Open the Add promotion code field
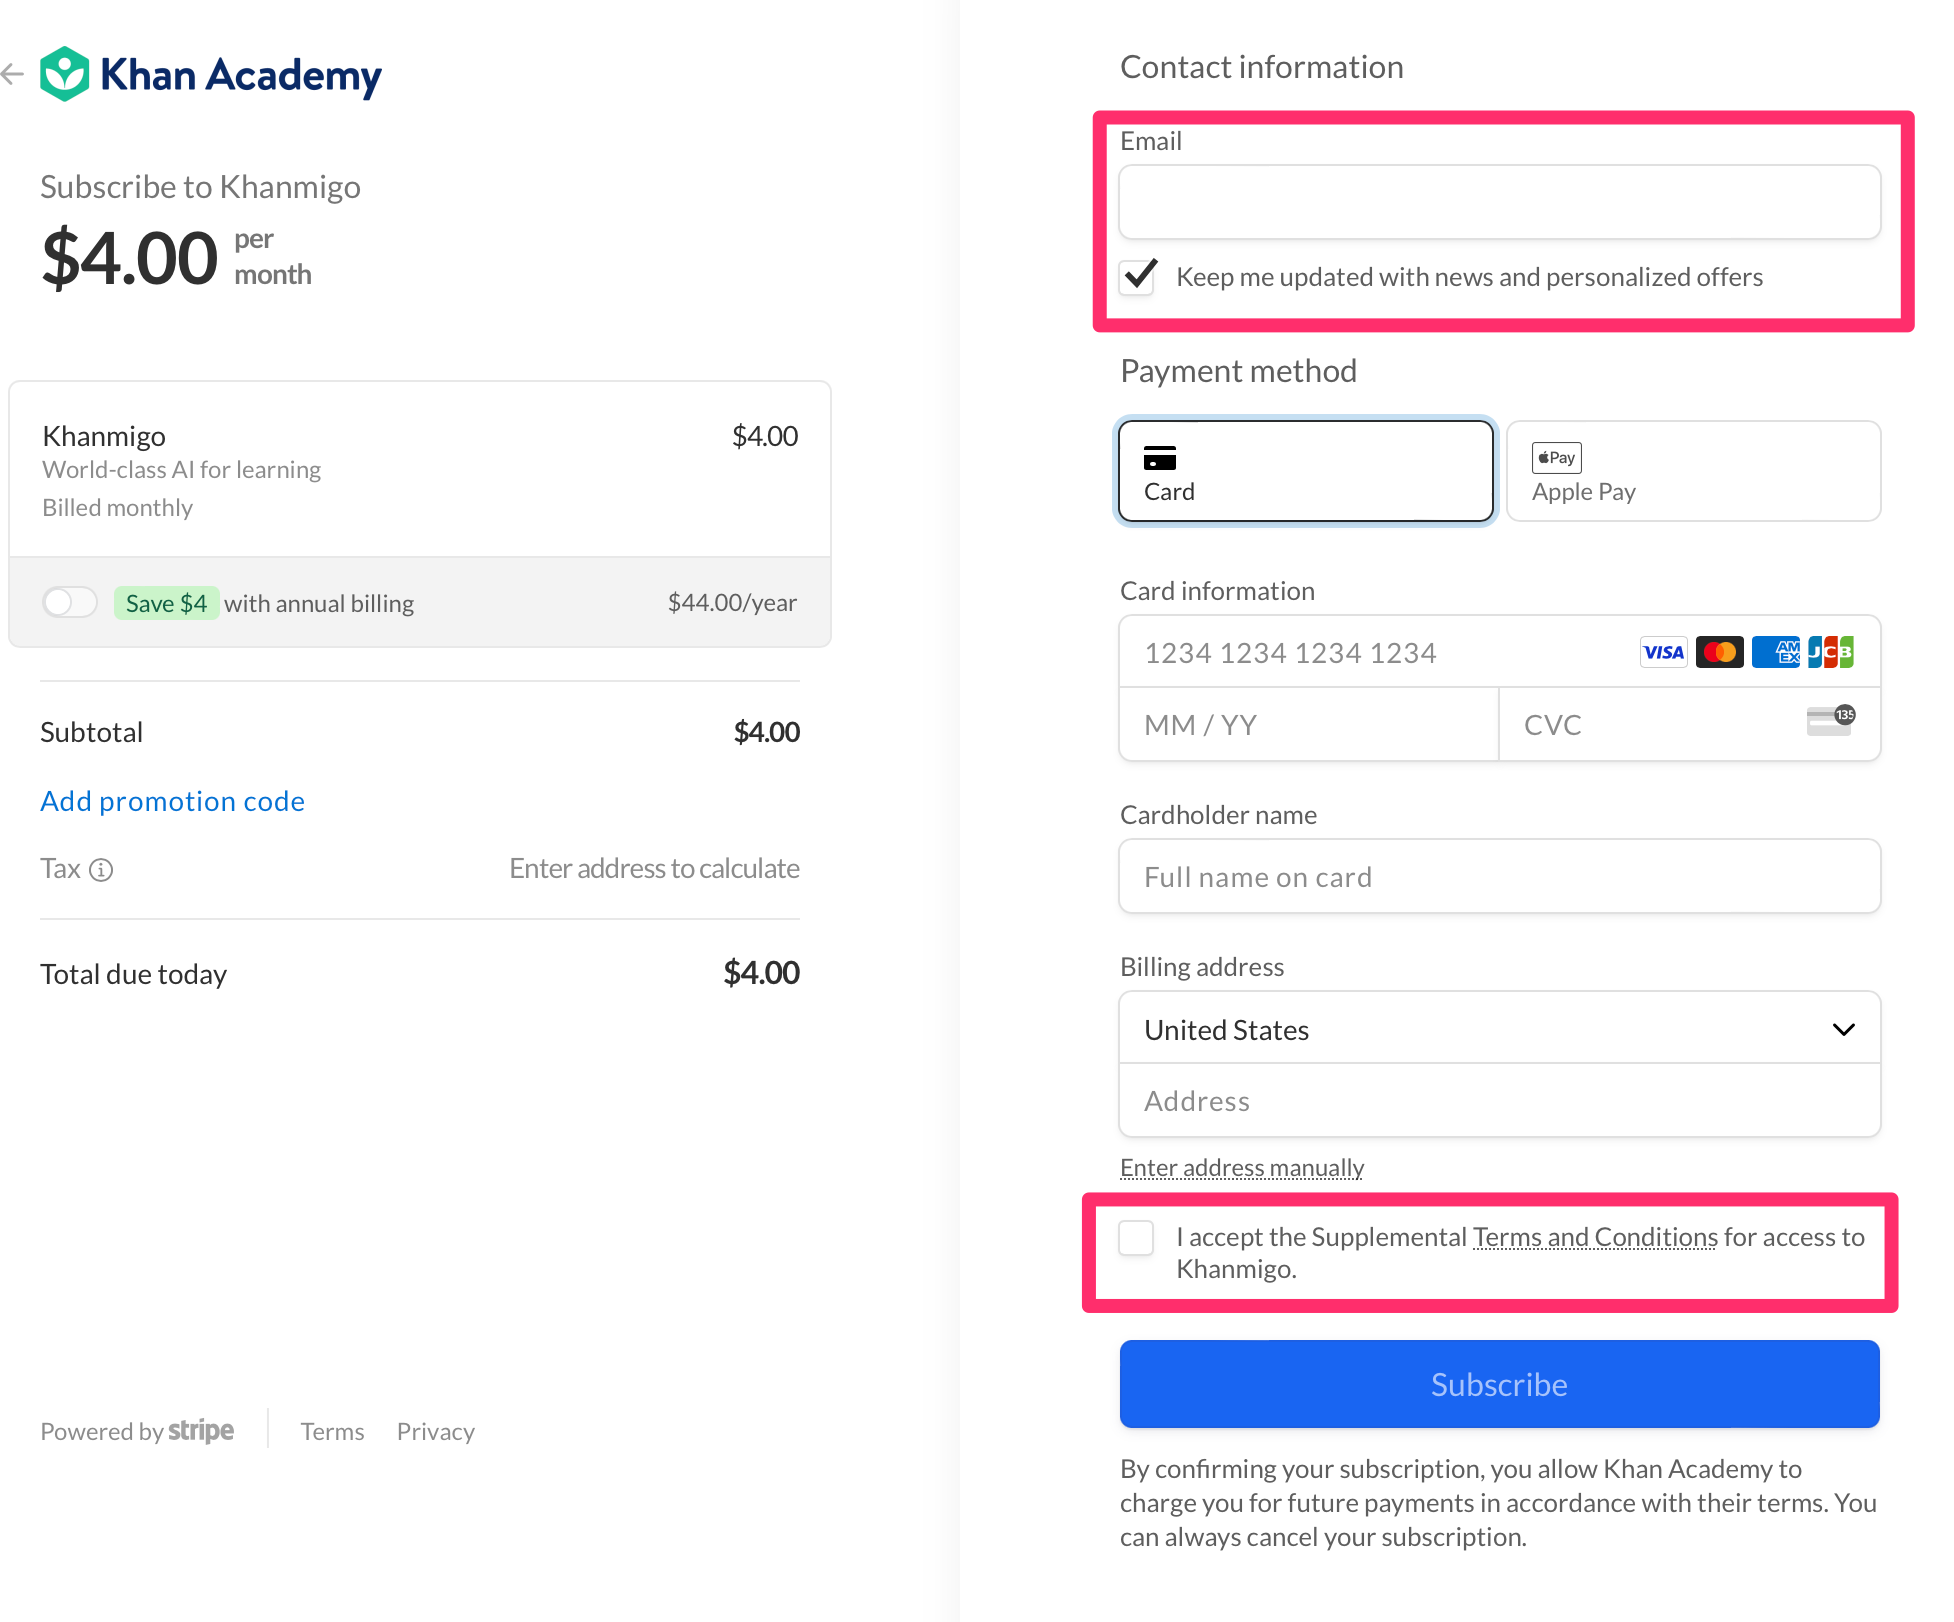The height and width of the screenshot is (1622, 1954). click(x=172, y=800)
